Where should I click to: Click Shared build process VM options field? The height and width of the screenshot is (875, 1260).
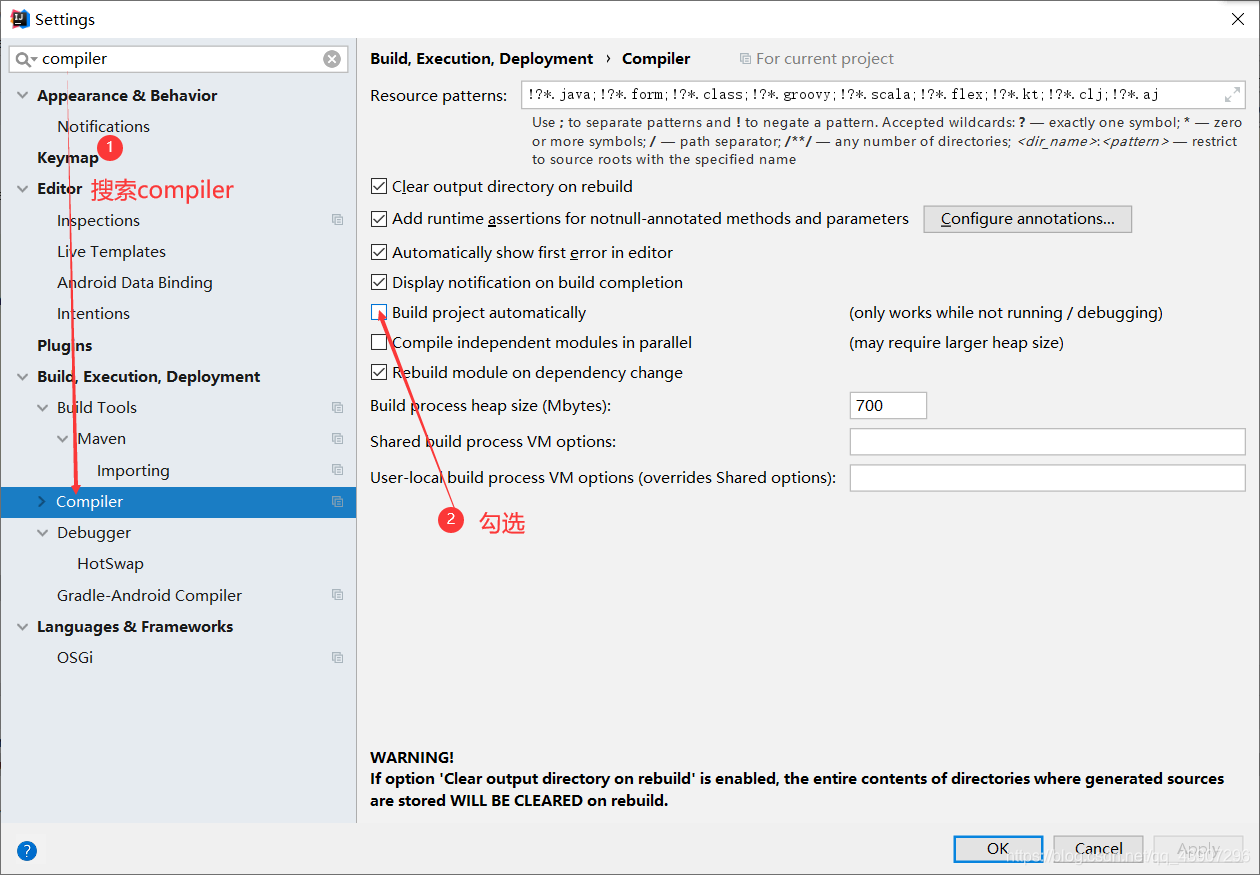click(x=1047, y=441)
